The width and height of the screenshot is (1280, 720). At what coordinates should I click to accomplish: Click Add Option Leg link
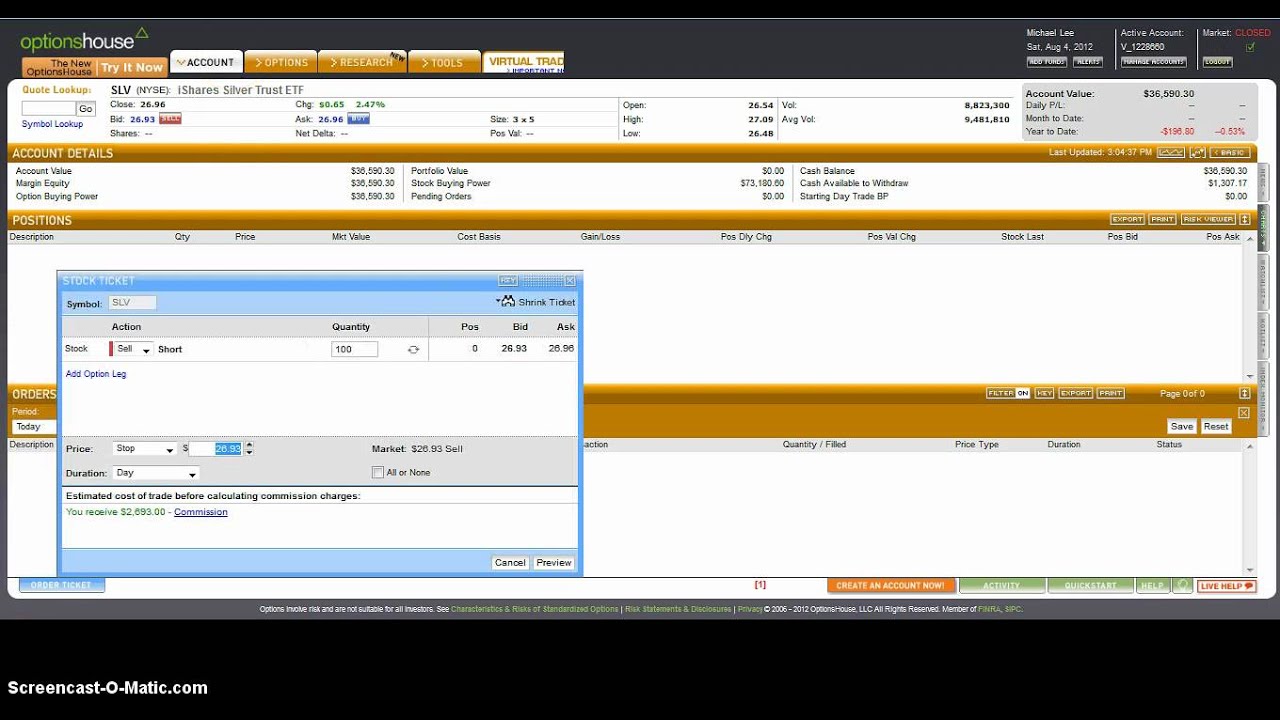pyautogui.click(x=96, y=374)
